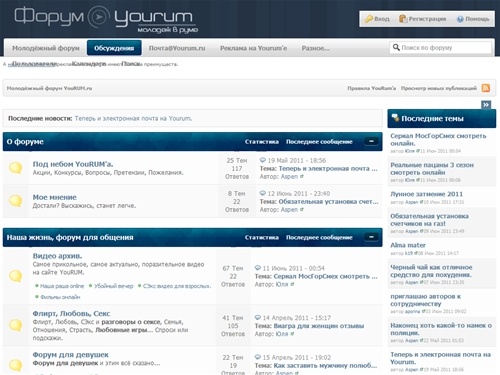Open the Фильмы онлайн subforum

(60, 297)
